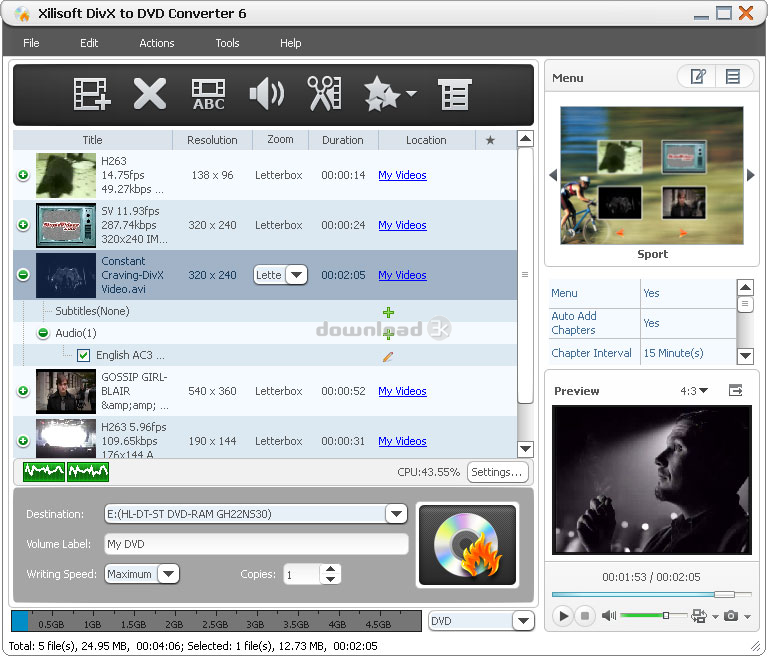The height and width of the screenshot is (656, 768).
Task: Click the preview pop-out window icon
Action: pos(735,390)
